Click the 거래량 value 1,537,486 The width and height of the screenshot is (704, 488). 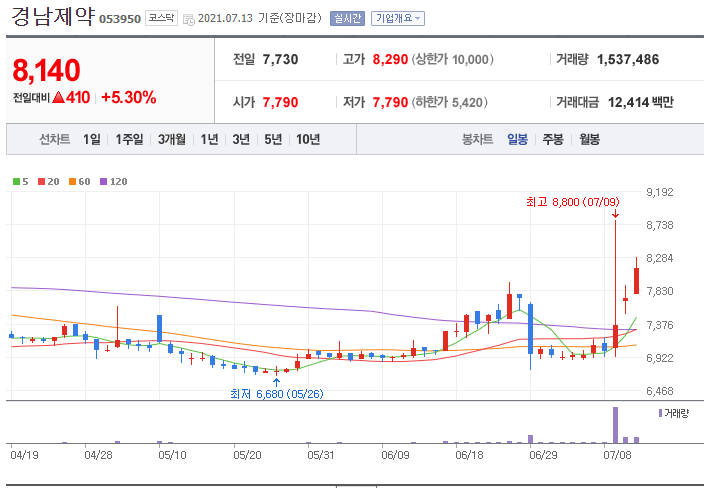(628, 59)
